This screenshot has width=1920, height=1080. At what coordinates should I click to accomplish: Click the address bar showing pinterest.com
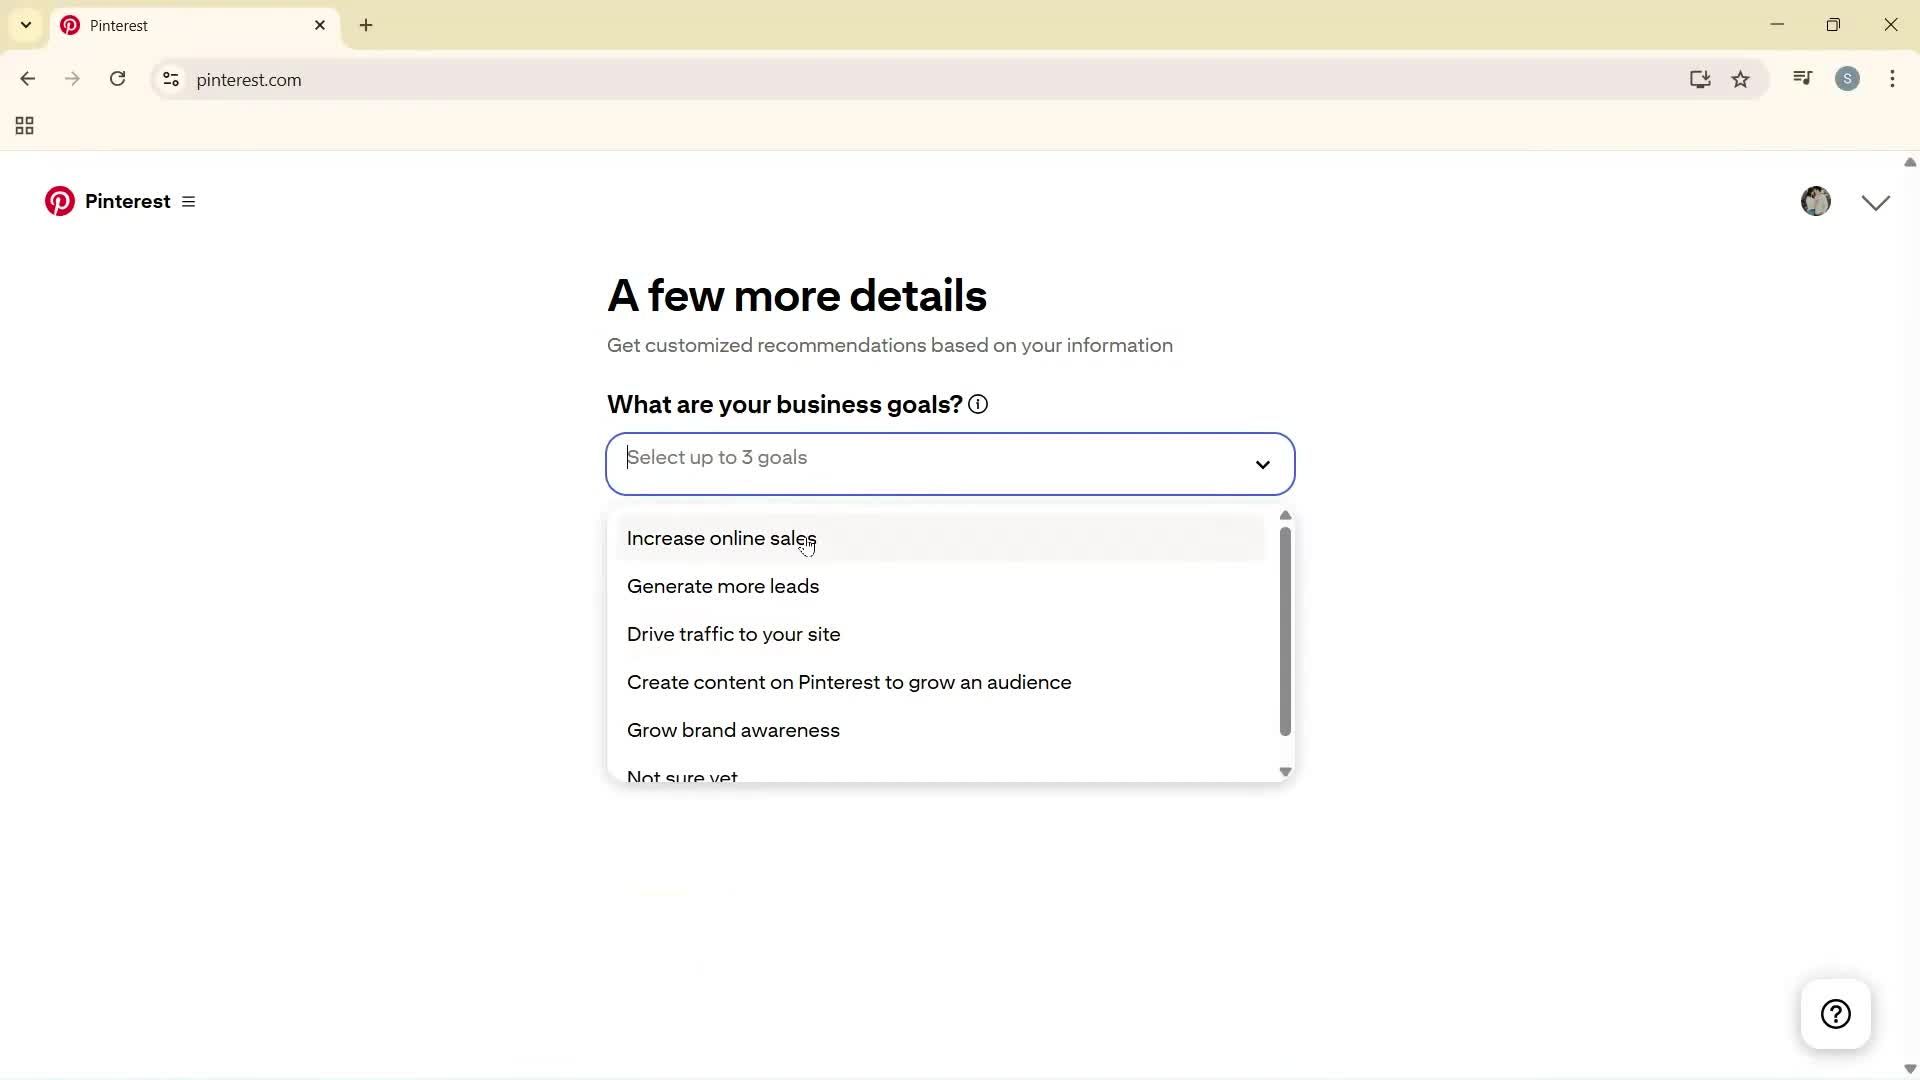(x=251, y=80)
